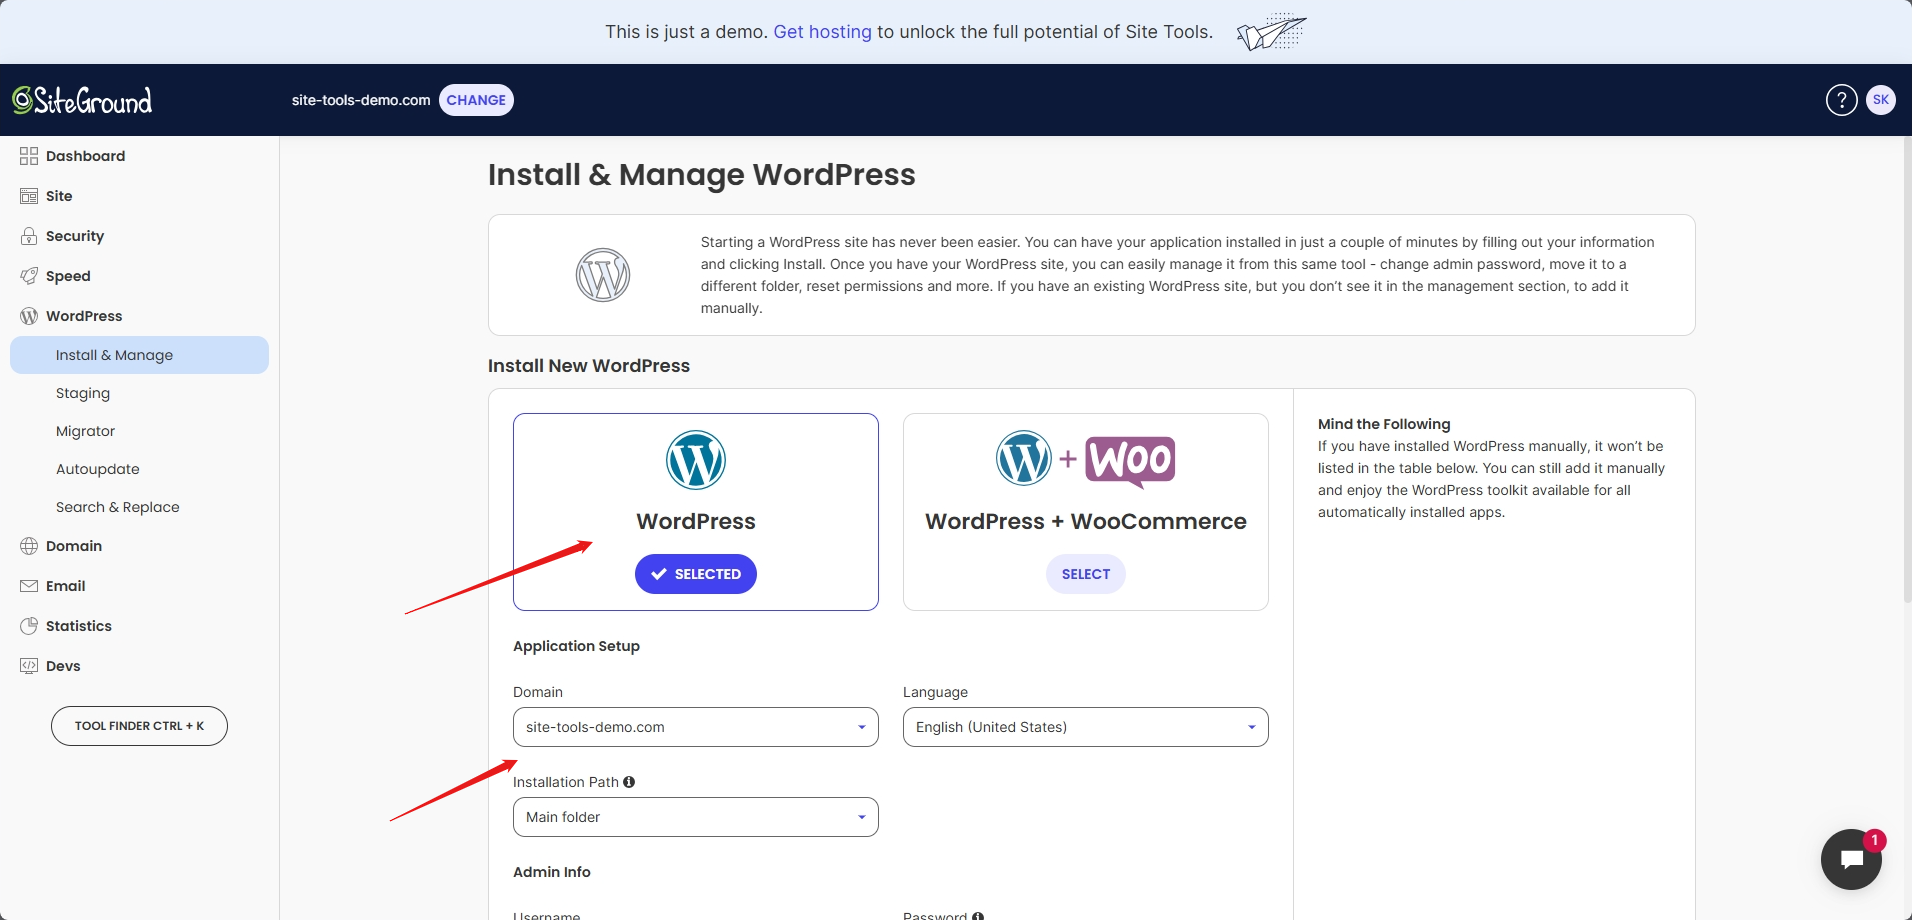
Task: Open the Language dropdown
Action: [1086, 727]
